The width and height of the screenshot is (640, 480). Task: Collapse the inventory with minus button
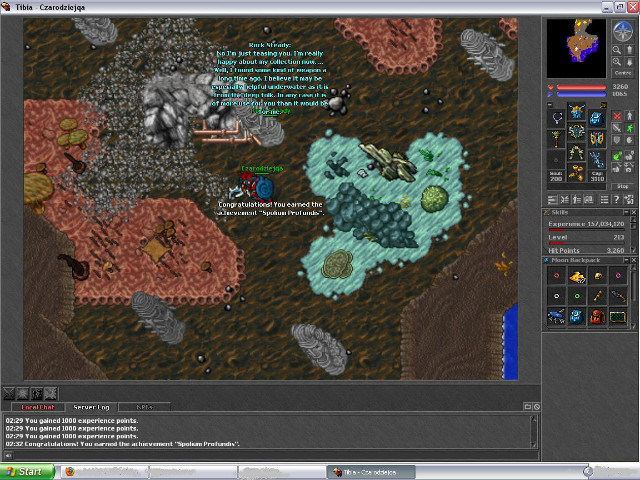[550, 105]
